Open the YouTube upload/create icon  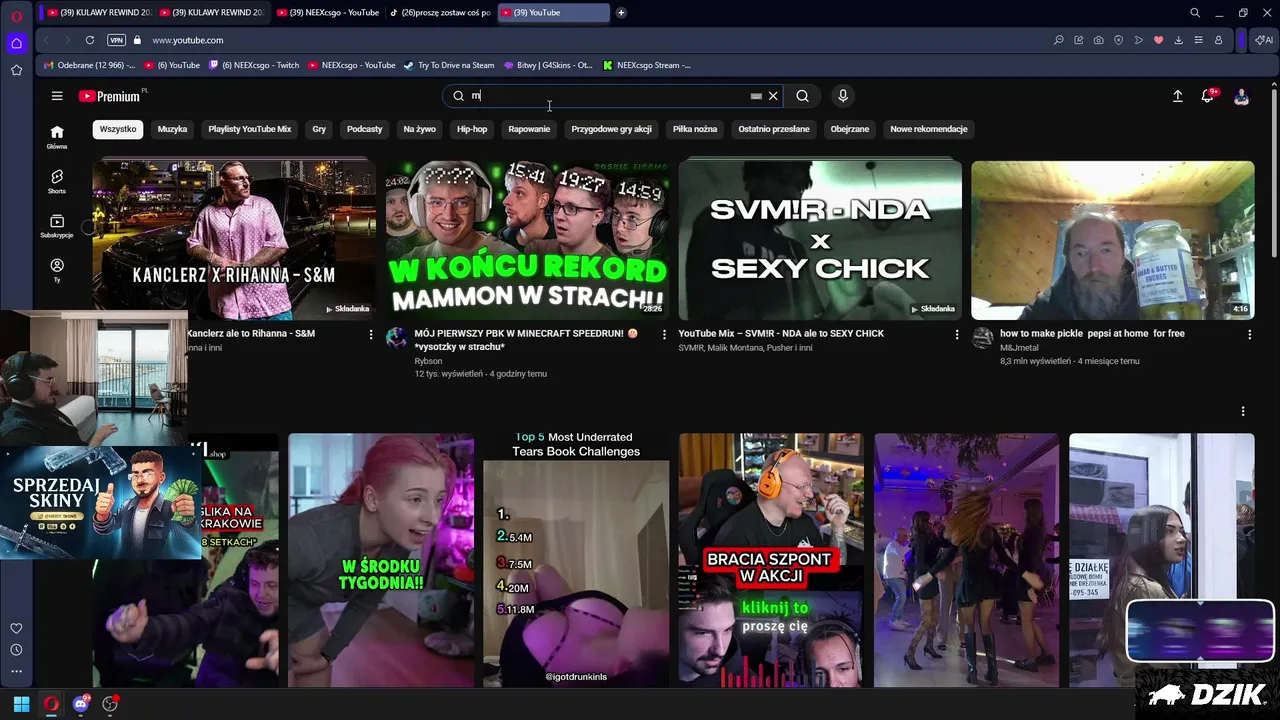tap(1177, 96)
